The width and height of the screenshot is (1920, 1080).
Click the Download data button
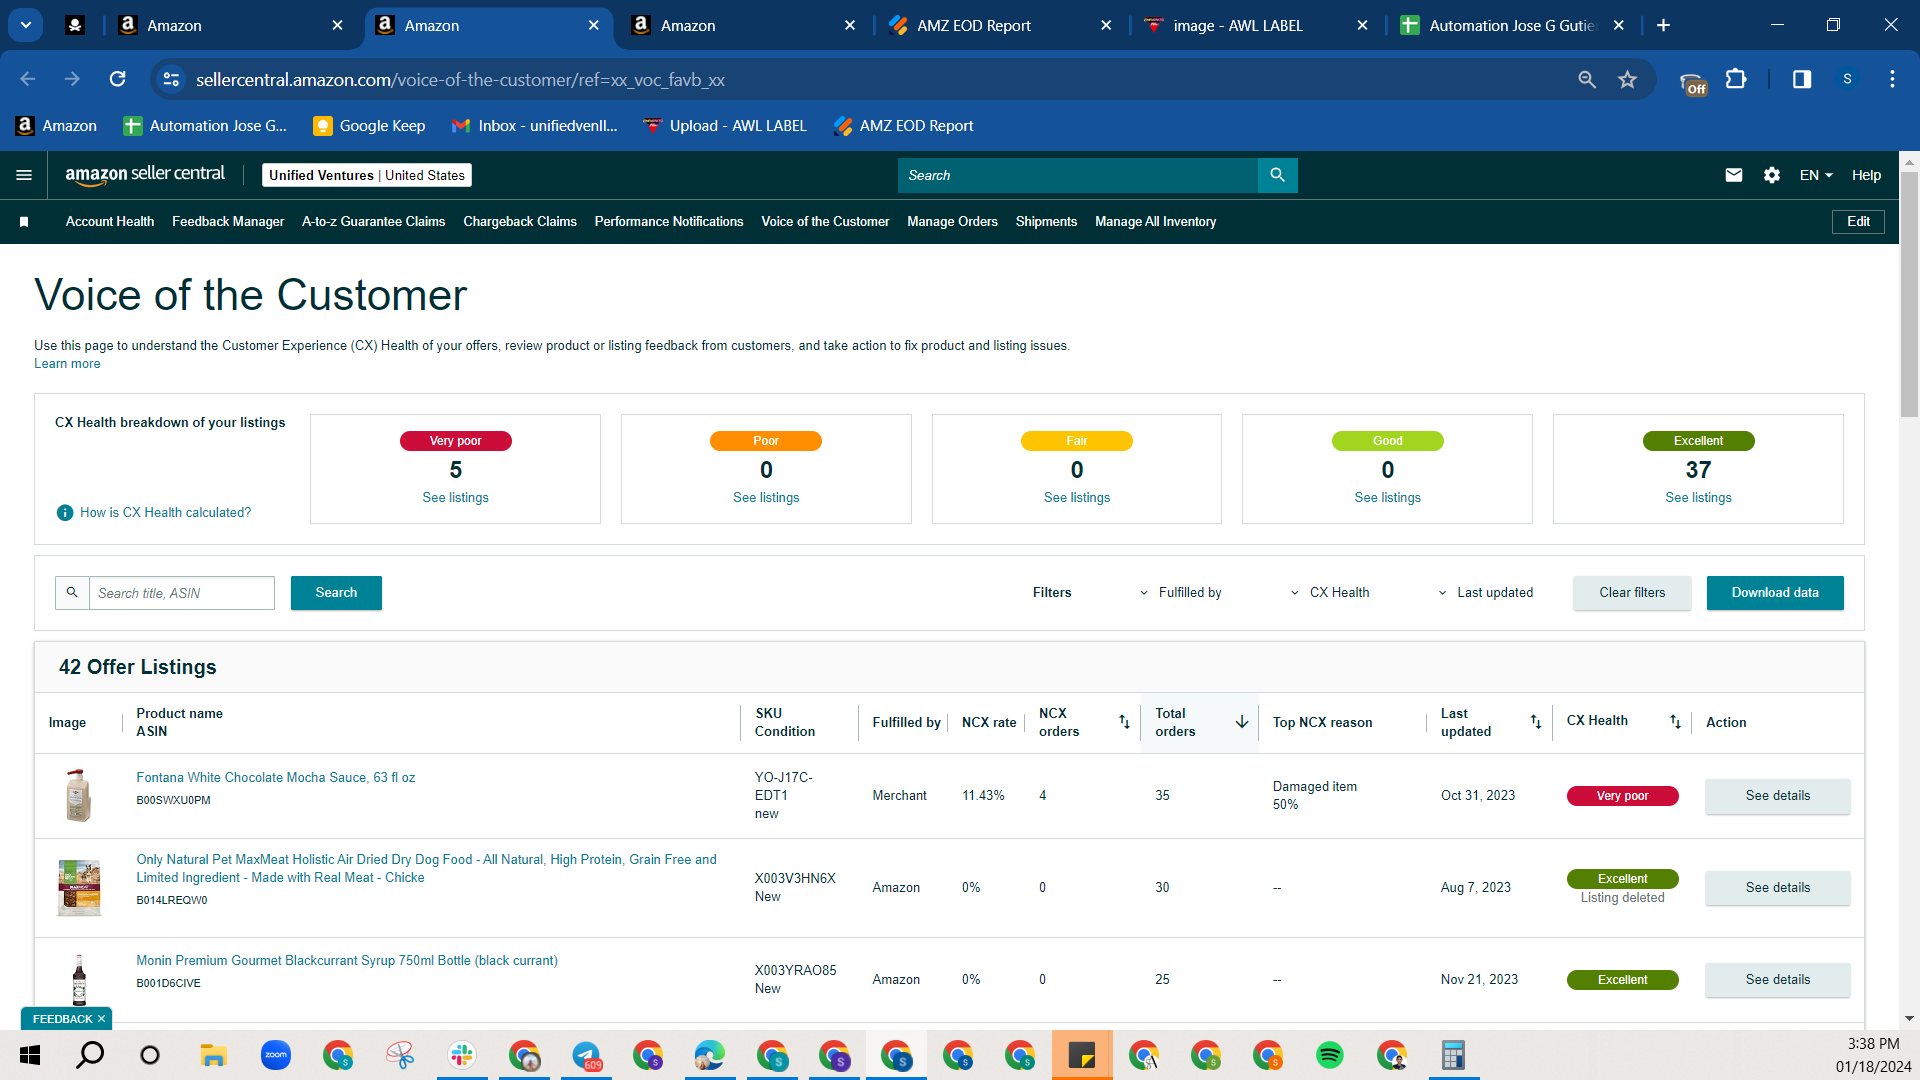(x=1775, y=593)
